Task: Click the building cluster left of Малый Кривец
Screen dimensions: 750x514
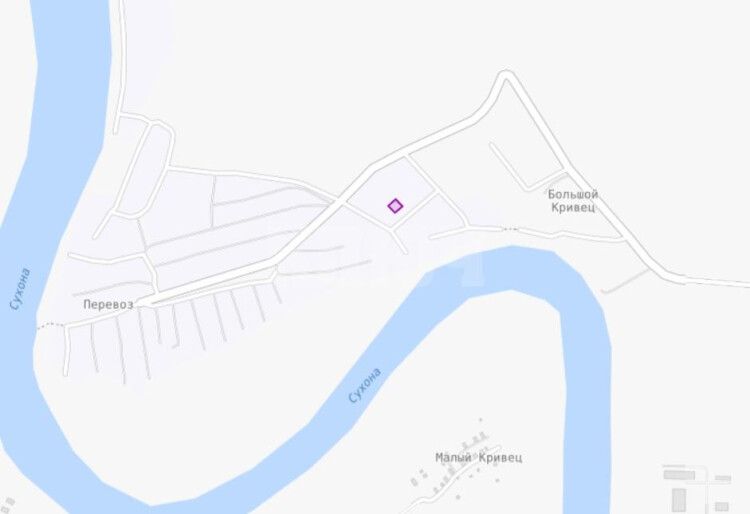Action: pyautogui.click(x=419, y=477)
